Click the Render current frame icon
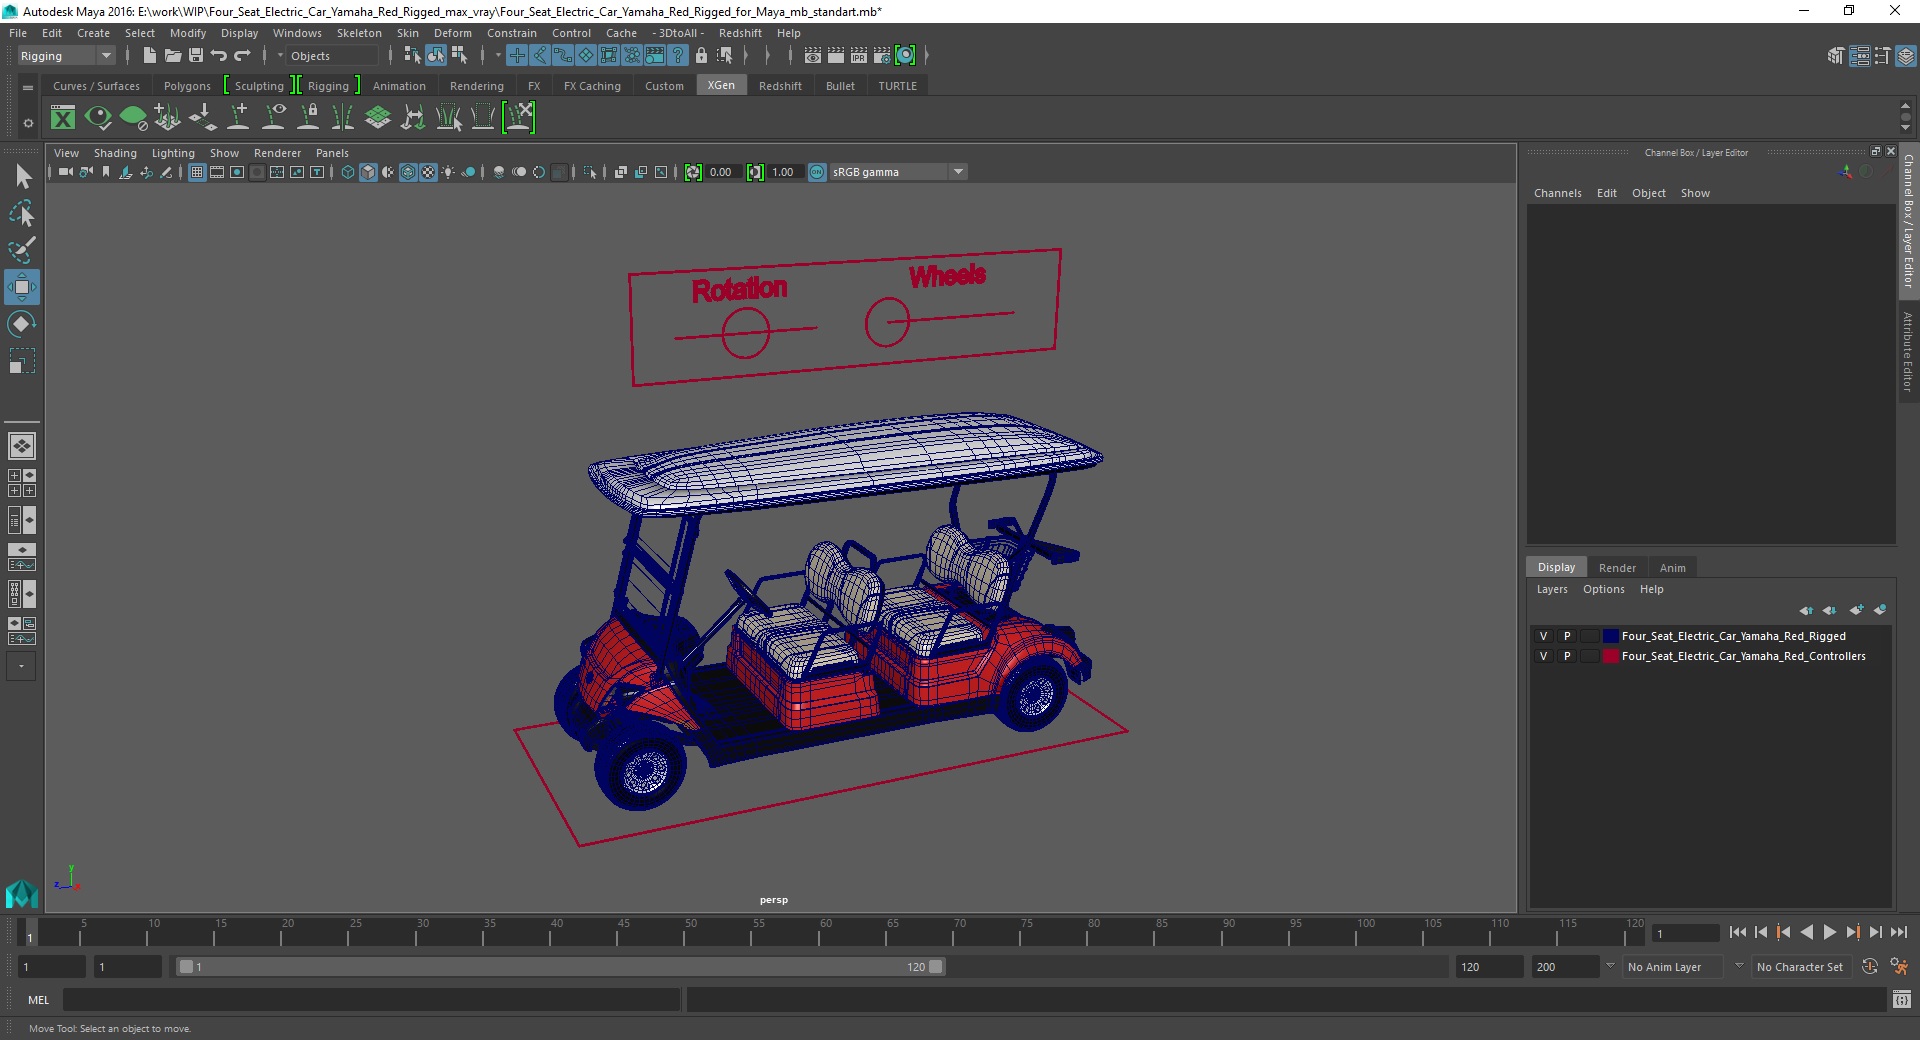Screen dimensions: 1920x1040 (836, 56)
